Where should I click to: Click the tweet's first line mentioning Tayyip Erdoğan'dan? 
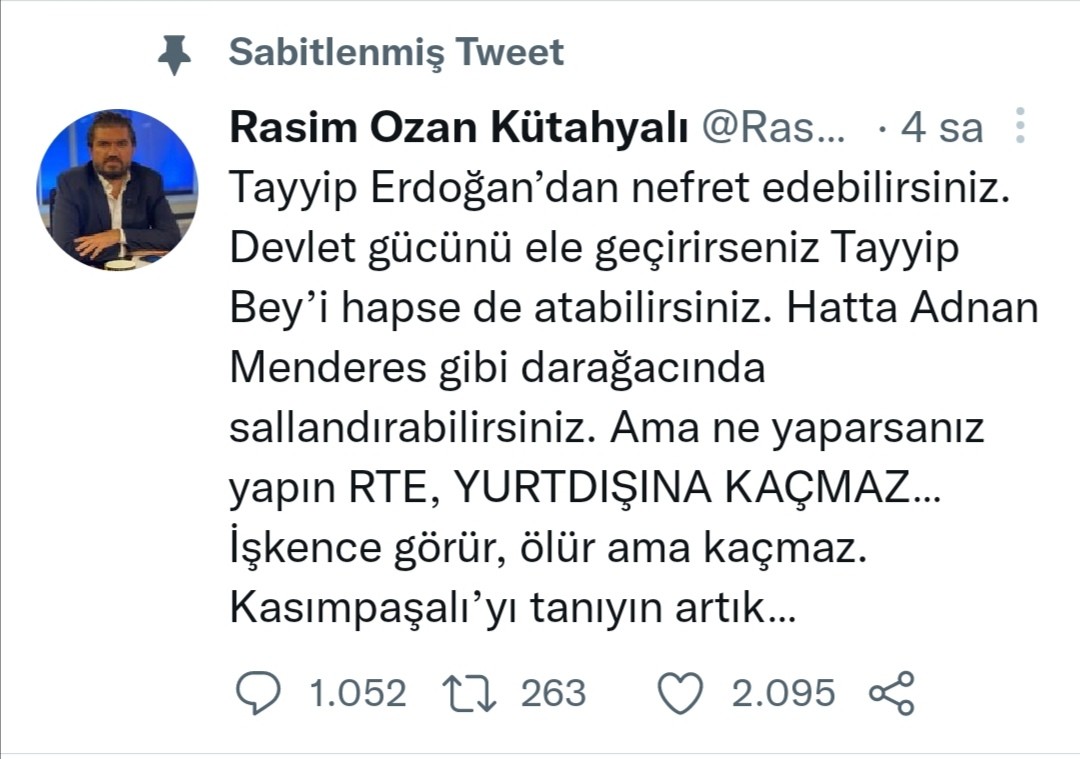click(x=616, y=187)
